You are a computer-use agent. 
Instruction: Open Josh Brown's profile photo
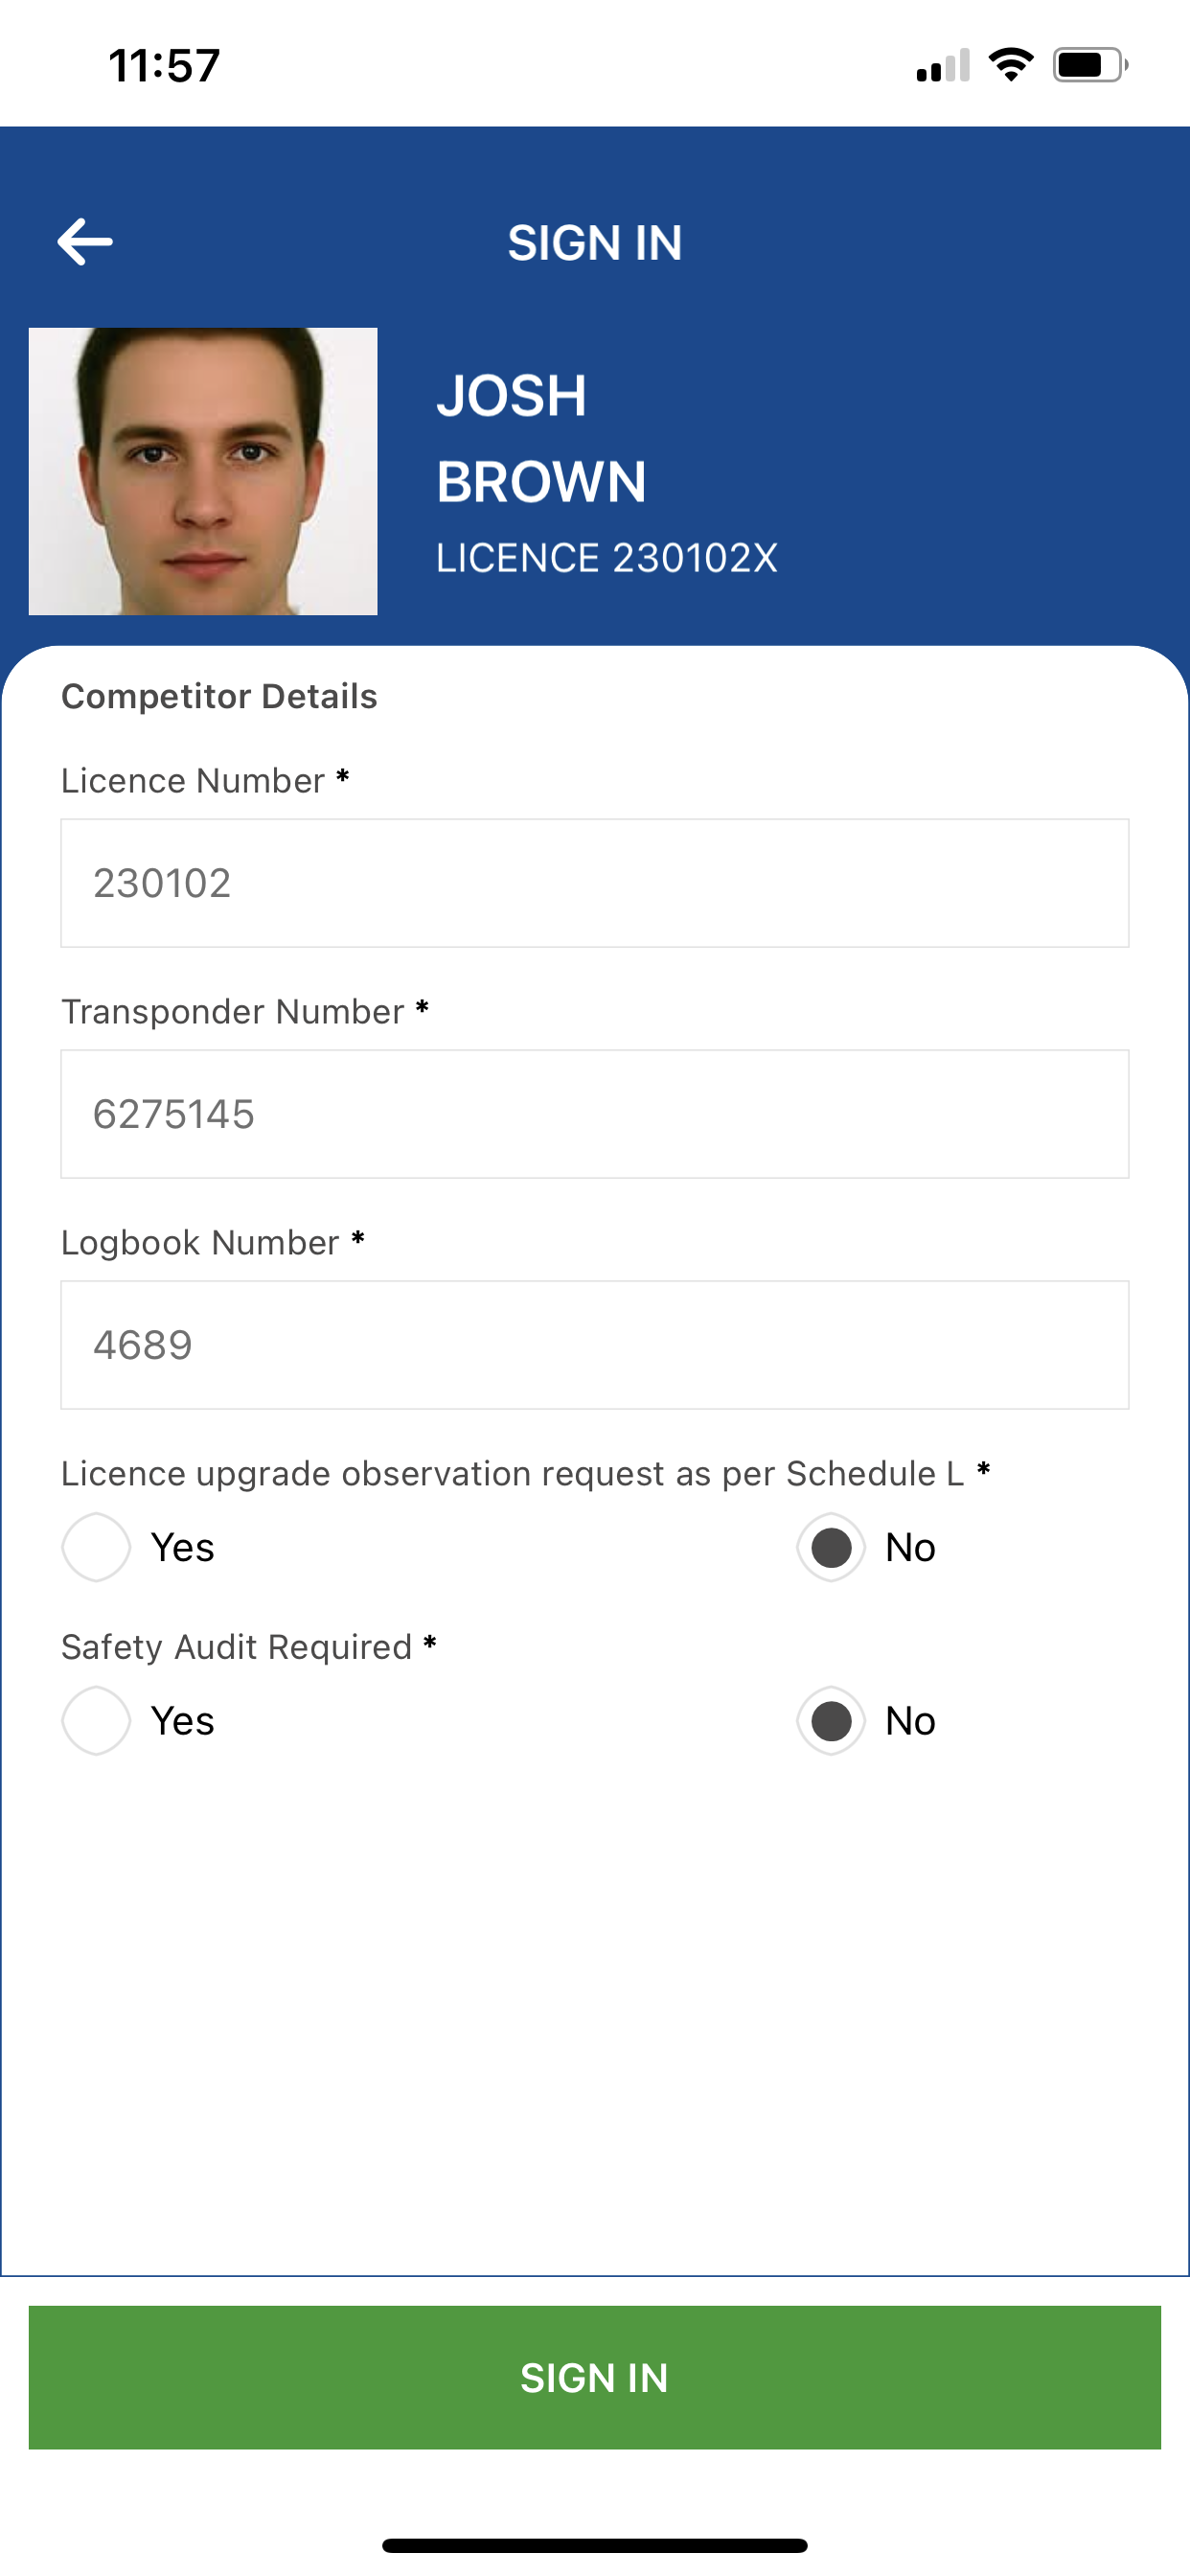(x=203, y=471)
